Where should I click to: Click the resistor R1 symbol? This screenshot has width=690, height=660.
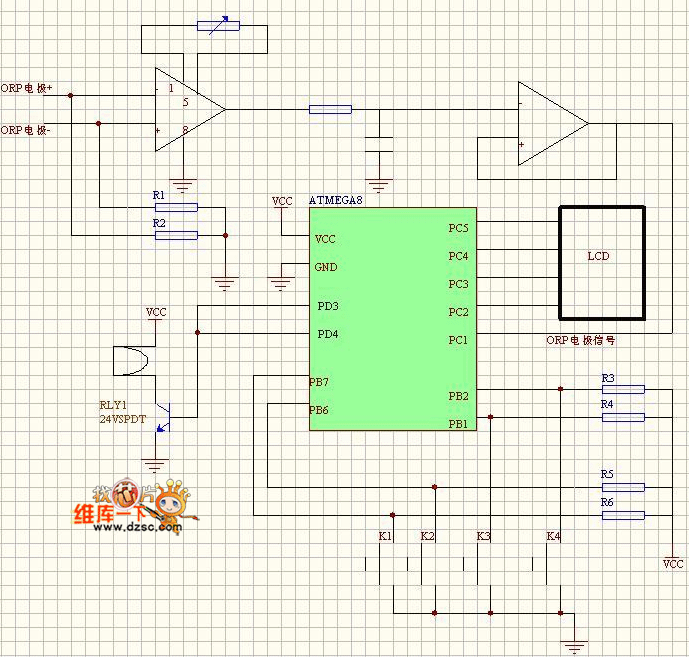[177, 207]
